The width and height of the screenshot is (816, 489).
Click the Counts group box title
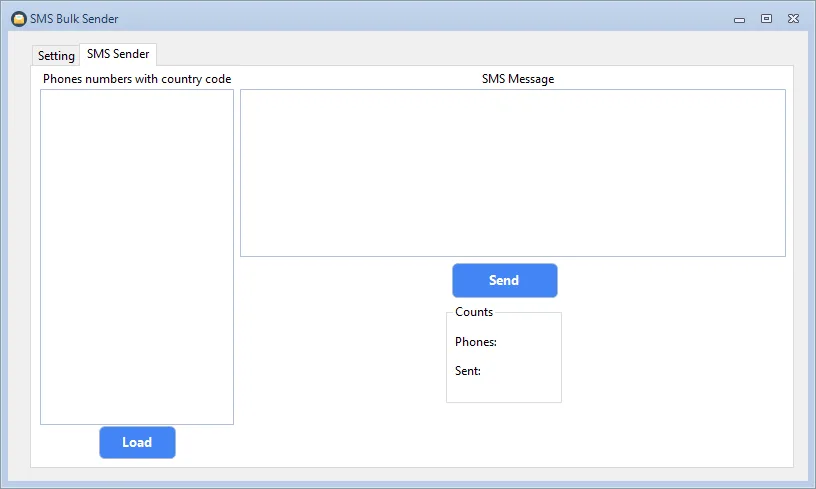(x=474, y=312)
